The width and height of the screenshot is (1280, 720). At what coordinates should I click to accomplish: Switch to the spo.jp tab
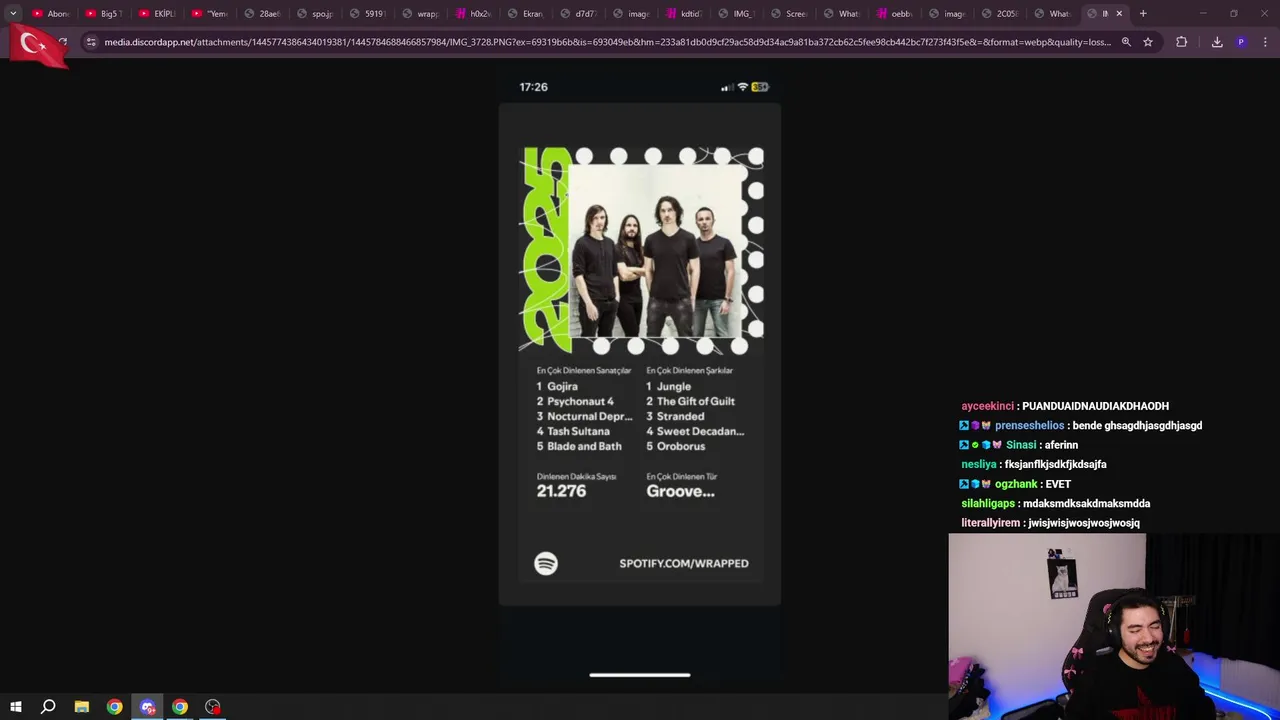click(x=315, y=13)
